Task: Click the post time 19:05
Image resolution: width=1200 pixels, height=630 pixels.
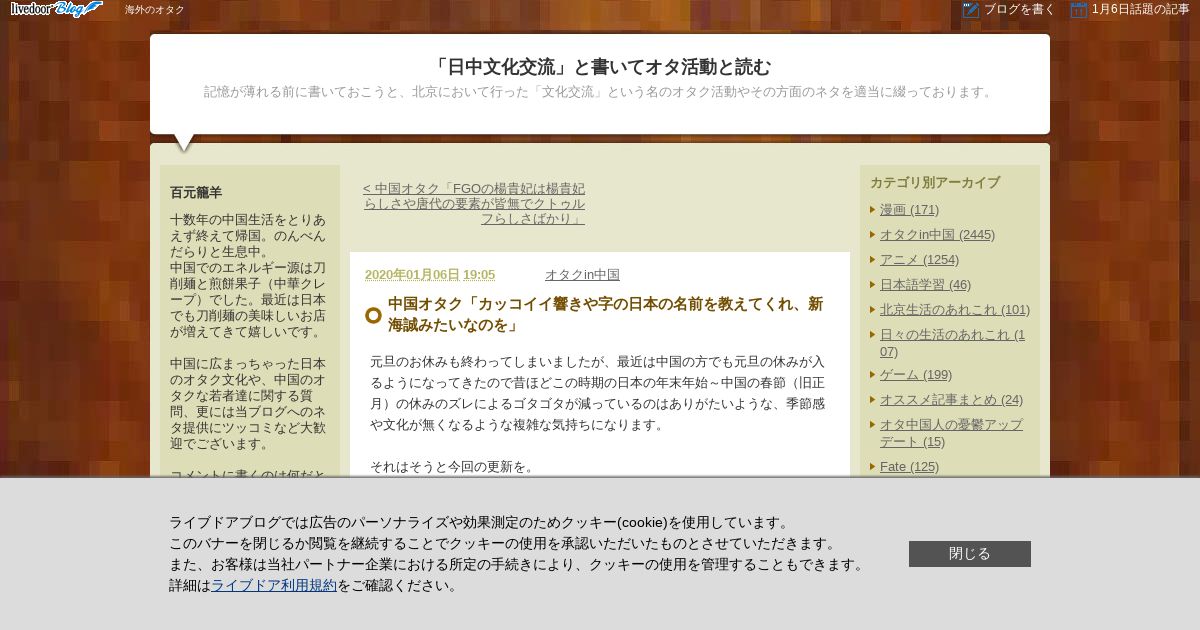Action: [479, 275]
